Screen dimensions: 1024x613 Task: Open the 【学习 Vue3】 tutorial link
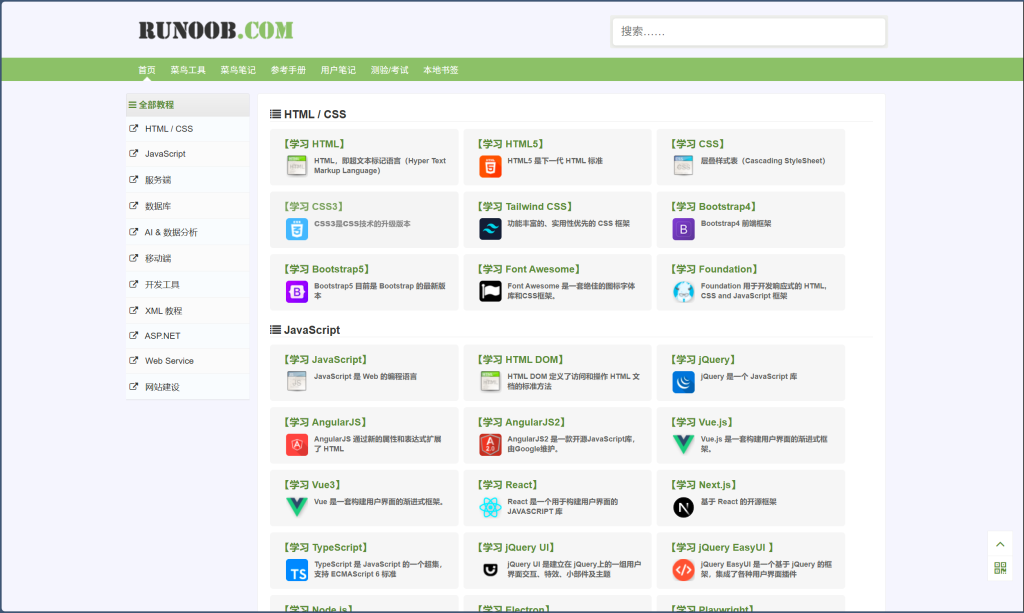(x=313, y=485)
